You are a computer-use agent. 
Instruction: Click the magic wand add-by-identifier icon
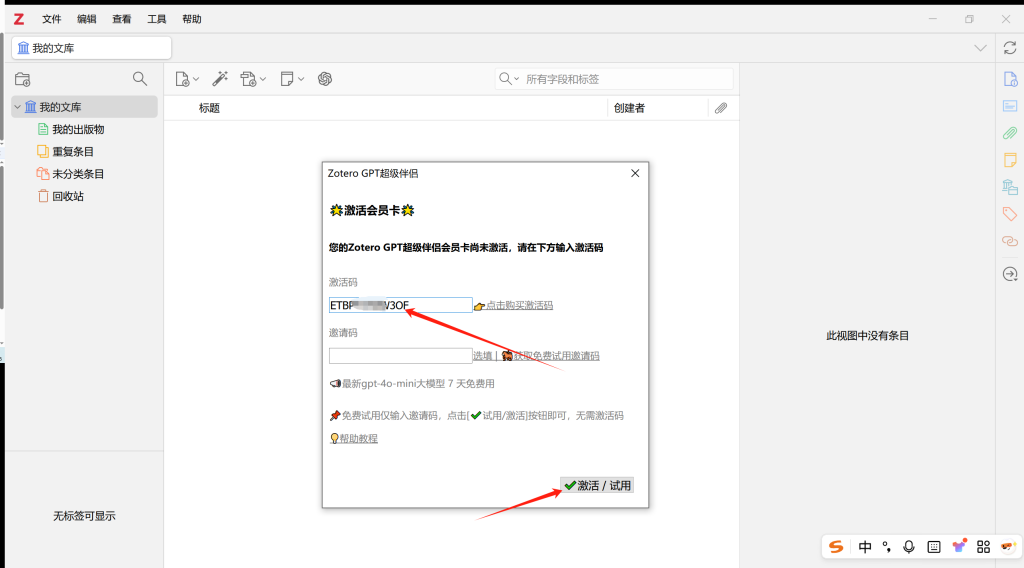[x=220, y=79]
